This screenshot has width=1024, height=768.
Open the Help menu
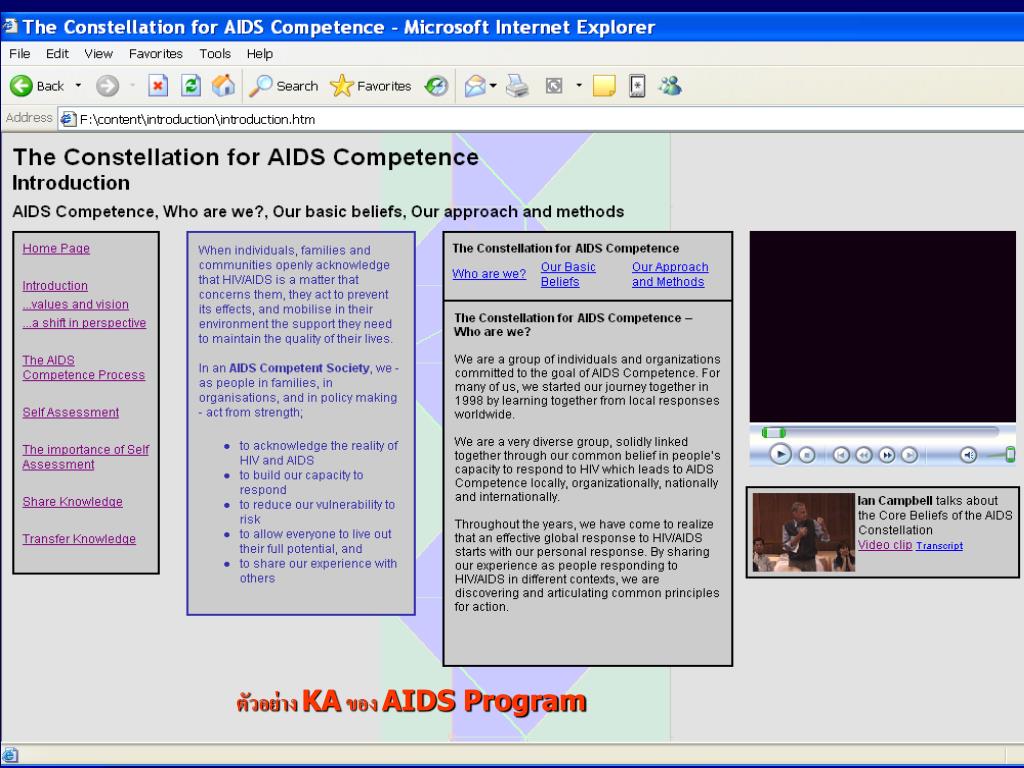pos(259,54)
